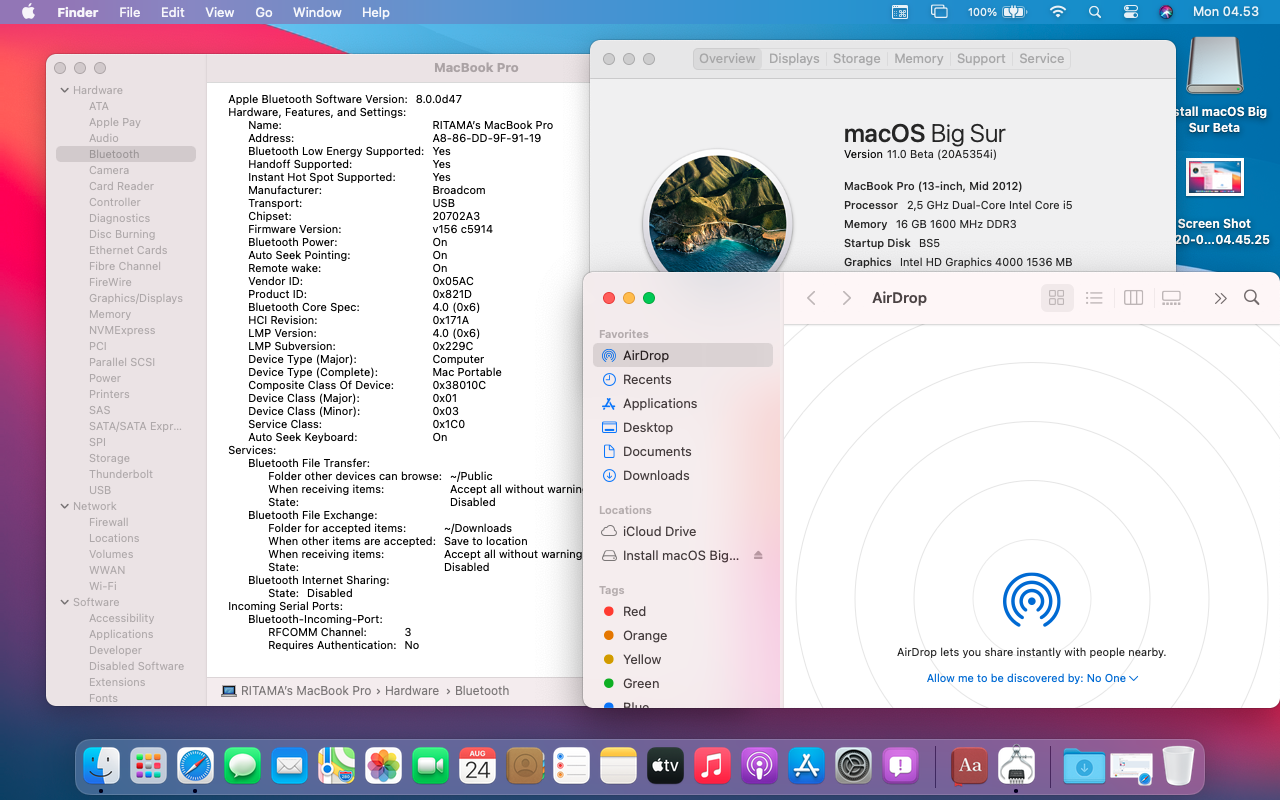Image resolution: width=1280 pixels, height=800 pixels.
Task: Open Calendar from the Dock
Action: tap(477, 766)
